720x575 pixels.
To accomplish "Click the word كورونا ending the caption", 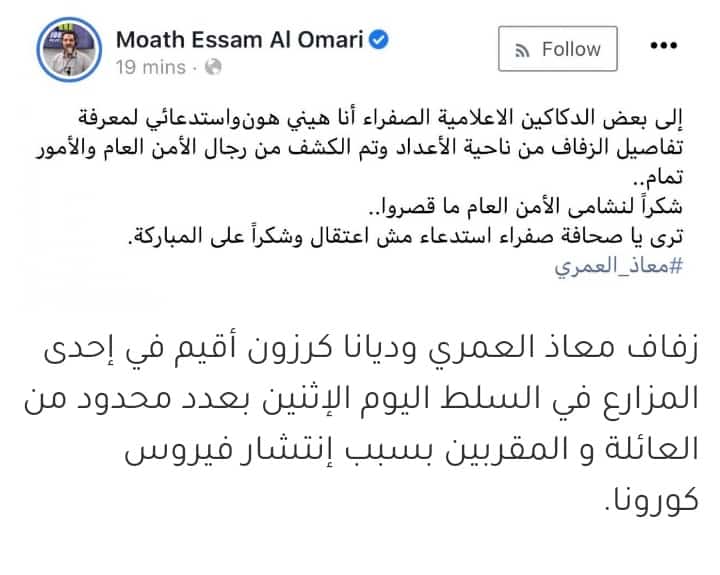I will pos(651,500).
